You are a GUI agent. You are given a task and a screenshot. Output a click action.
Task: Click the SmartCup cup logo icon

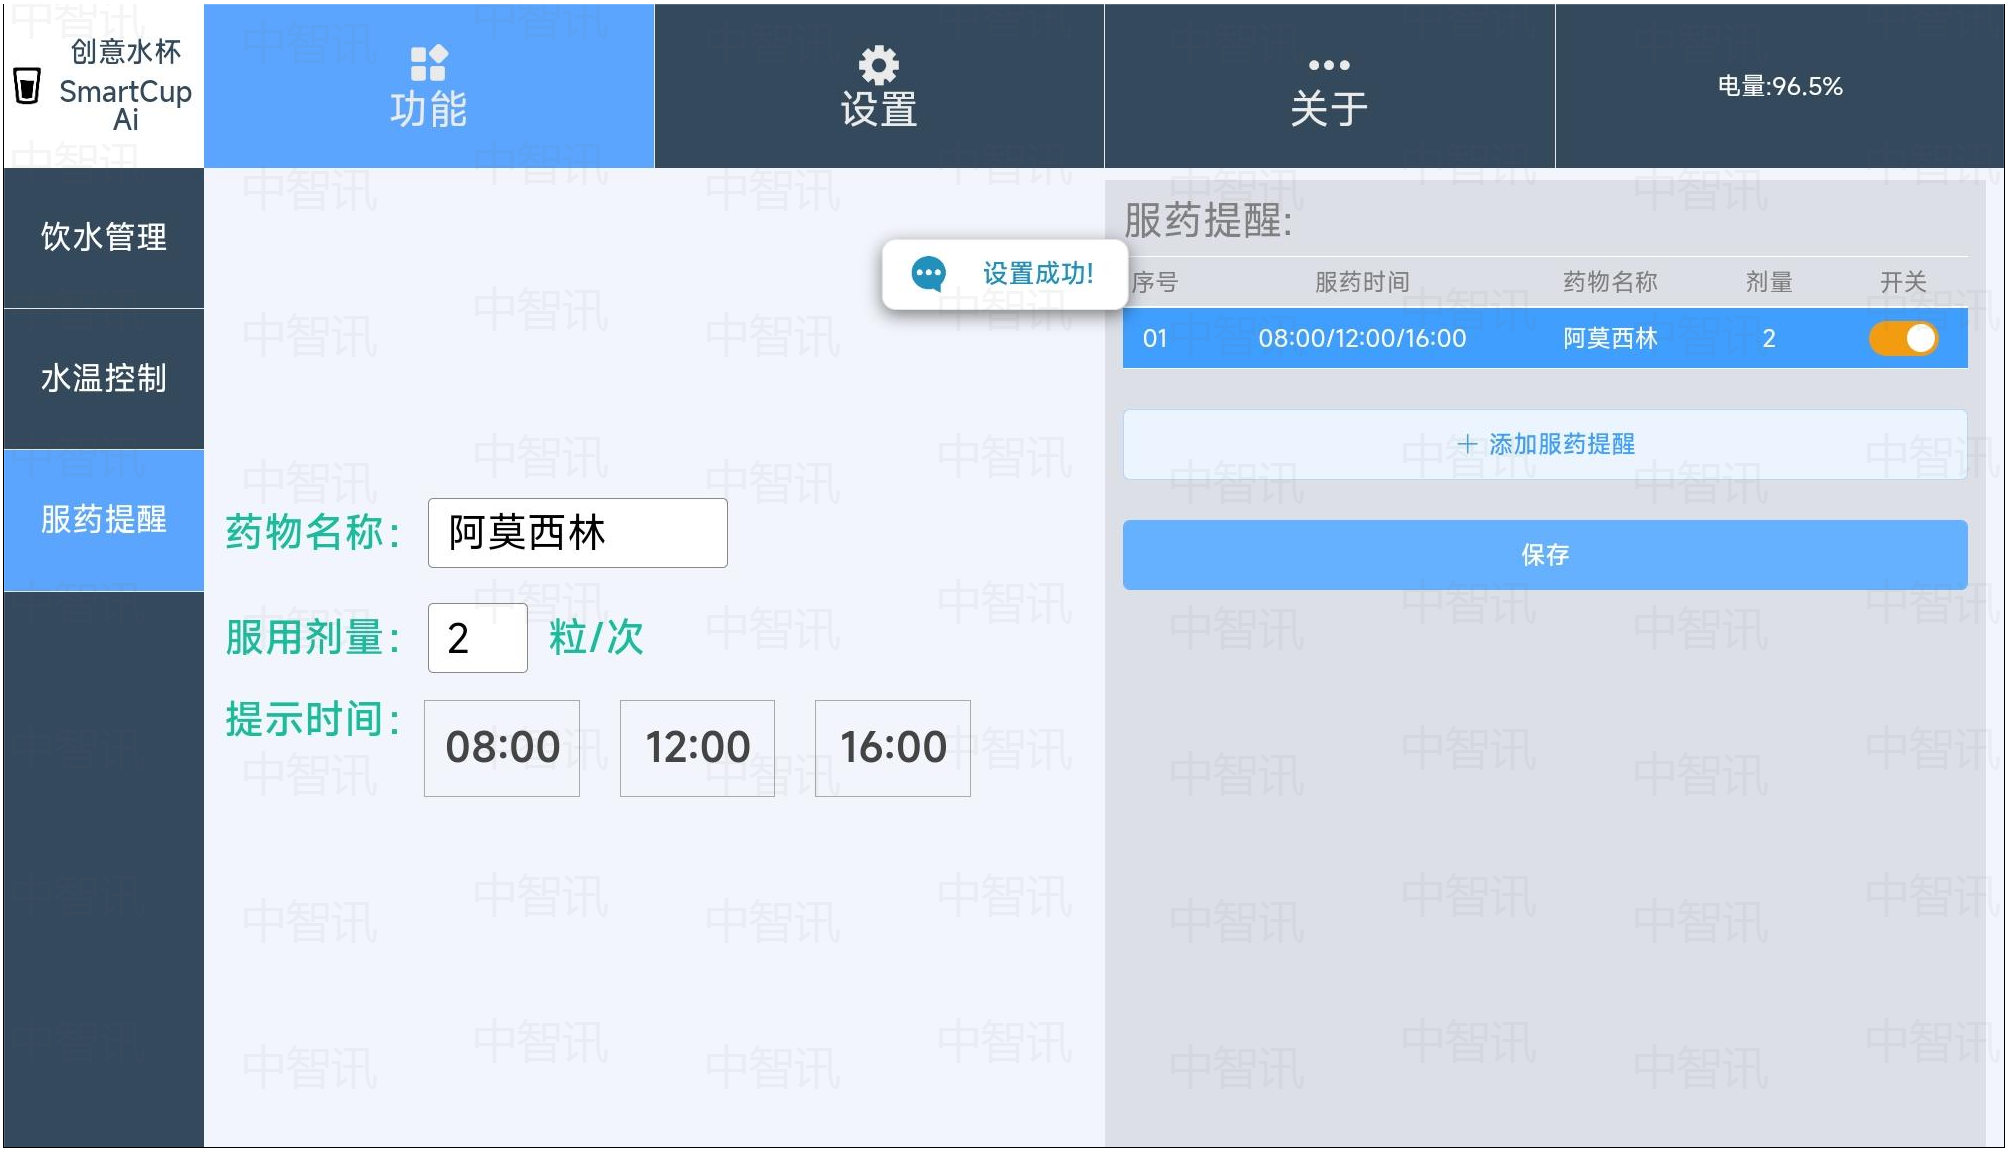pyautogui.click(x=27, y=86)
